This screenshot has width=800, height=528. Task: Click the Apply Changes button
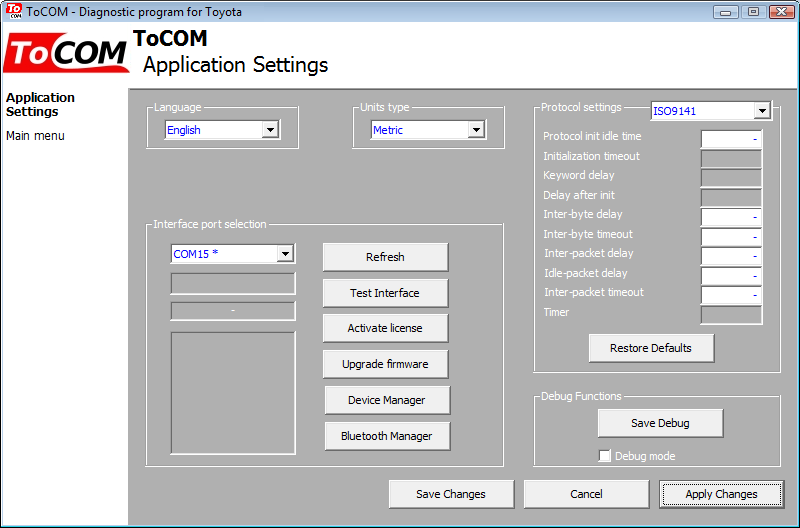point(721,494)
